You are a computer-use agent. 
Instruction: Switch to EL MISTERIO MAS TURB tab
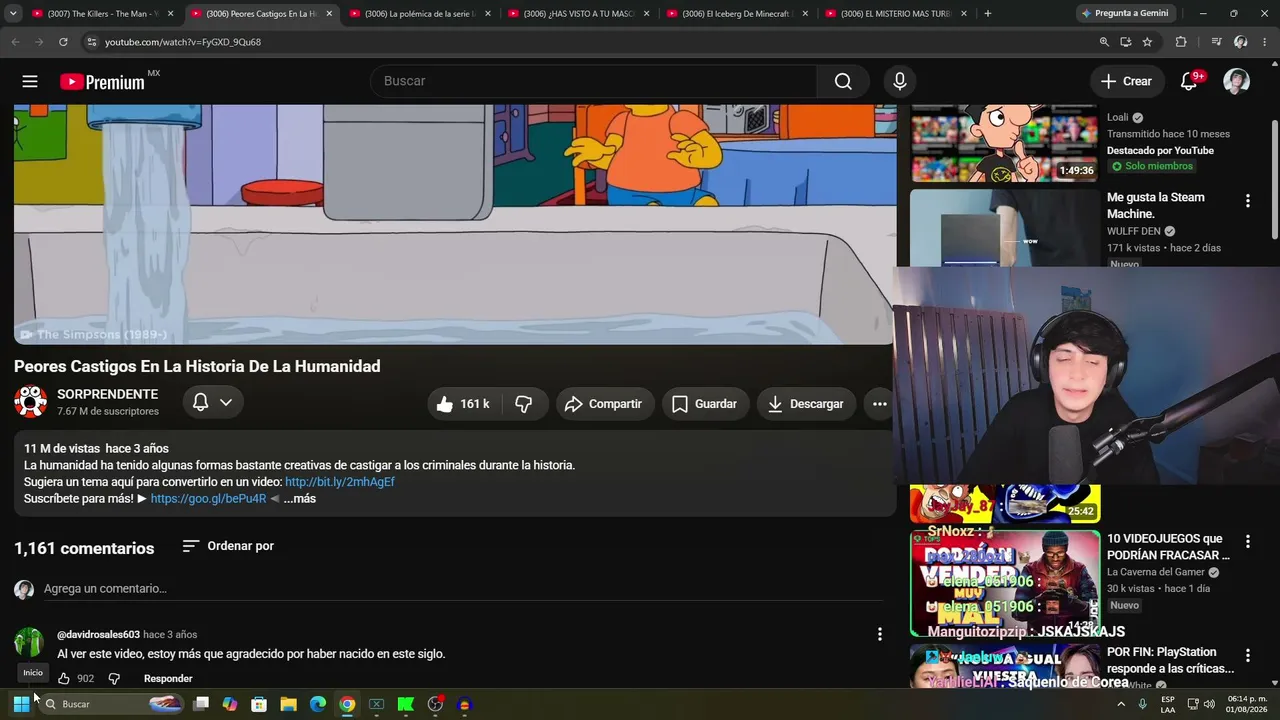click(895, 14)
